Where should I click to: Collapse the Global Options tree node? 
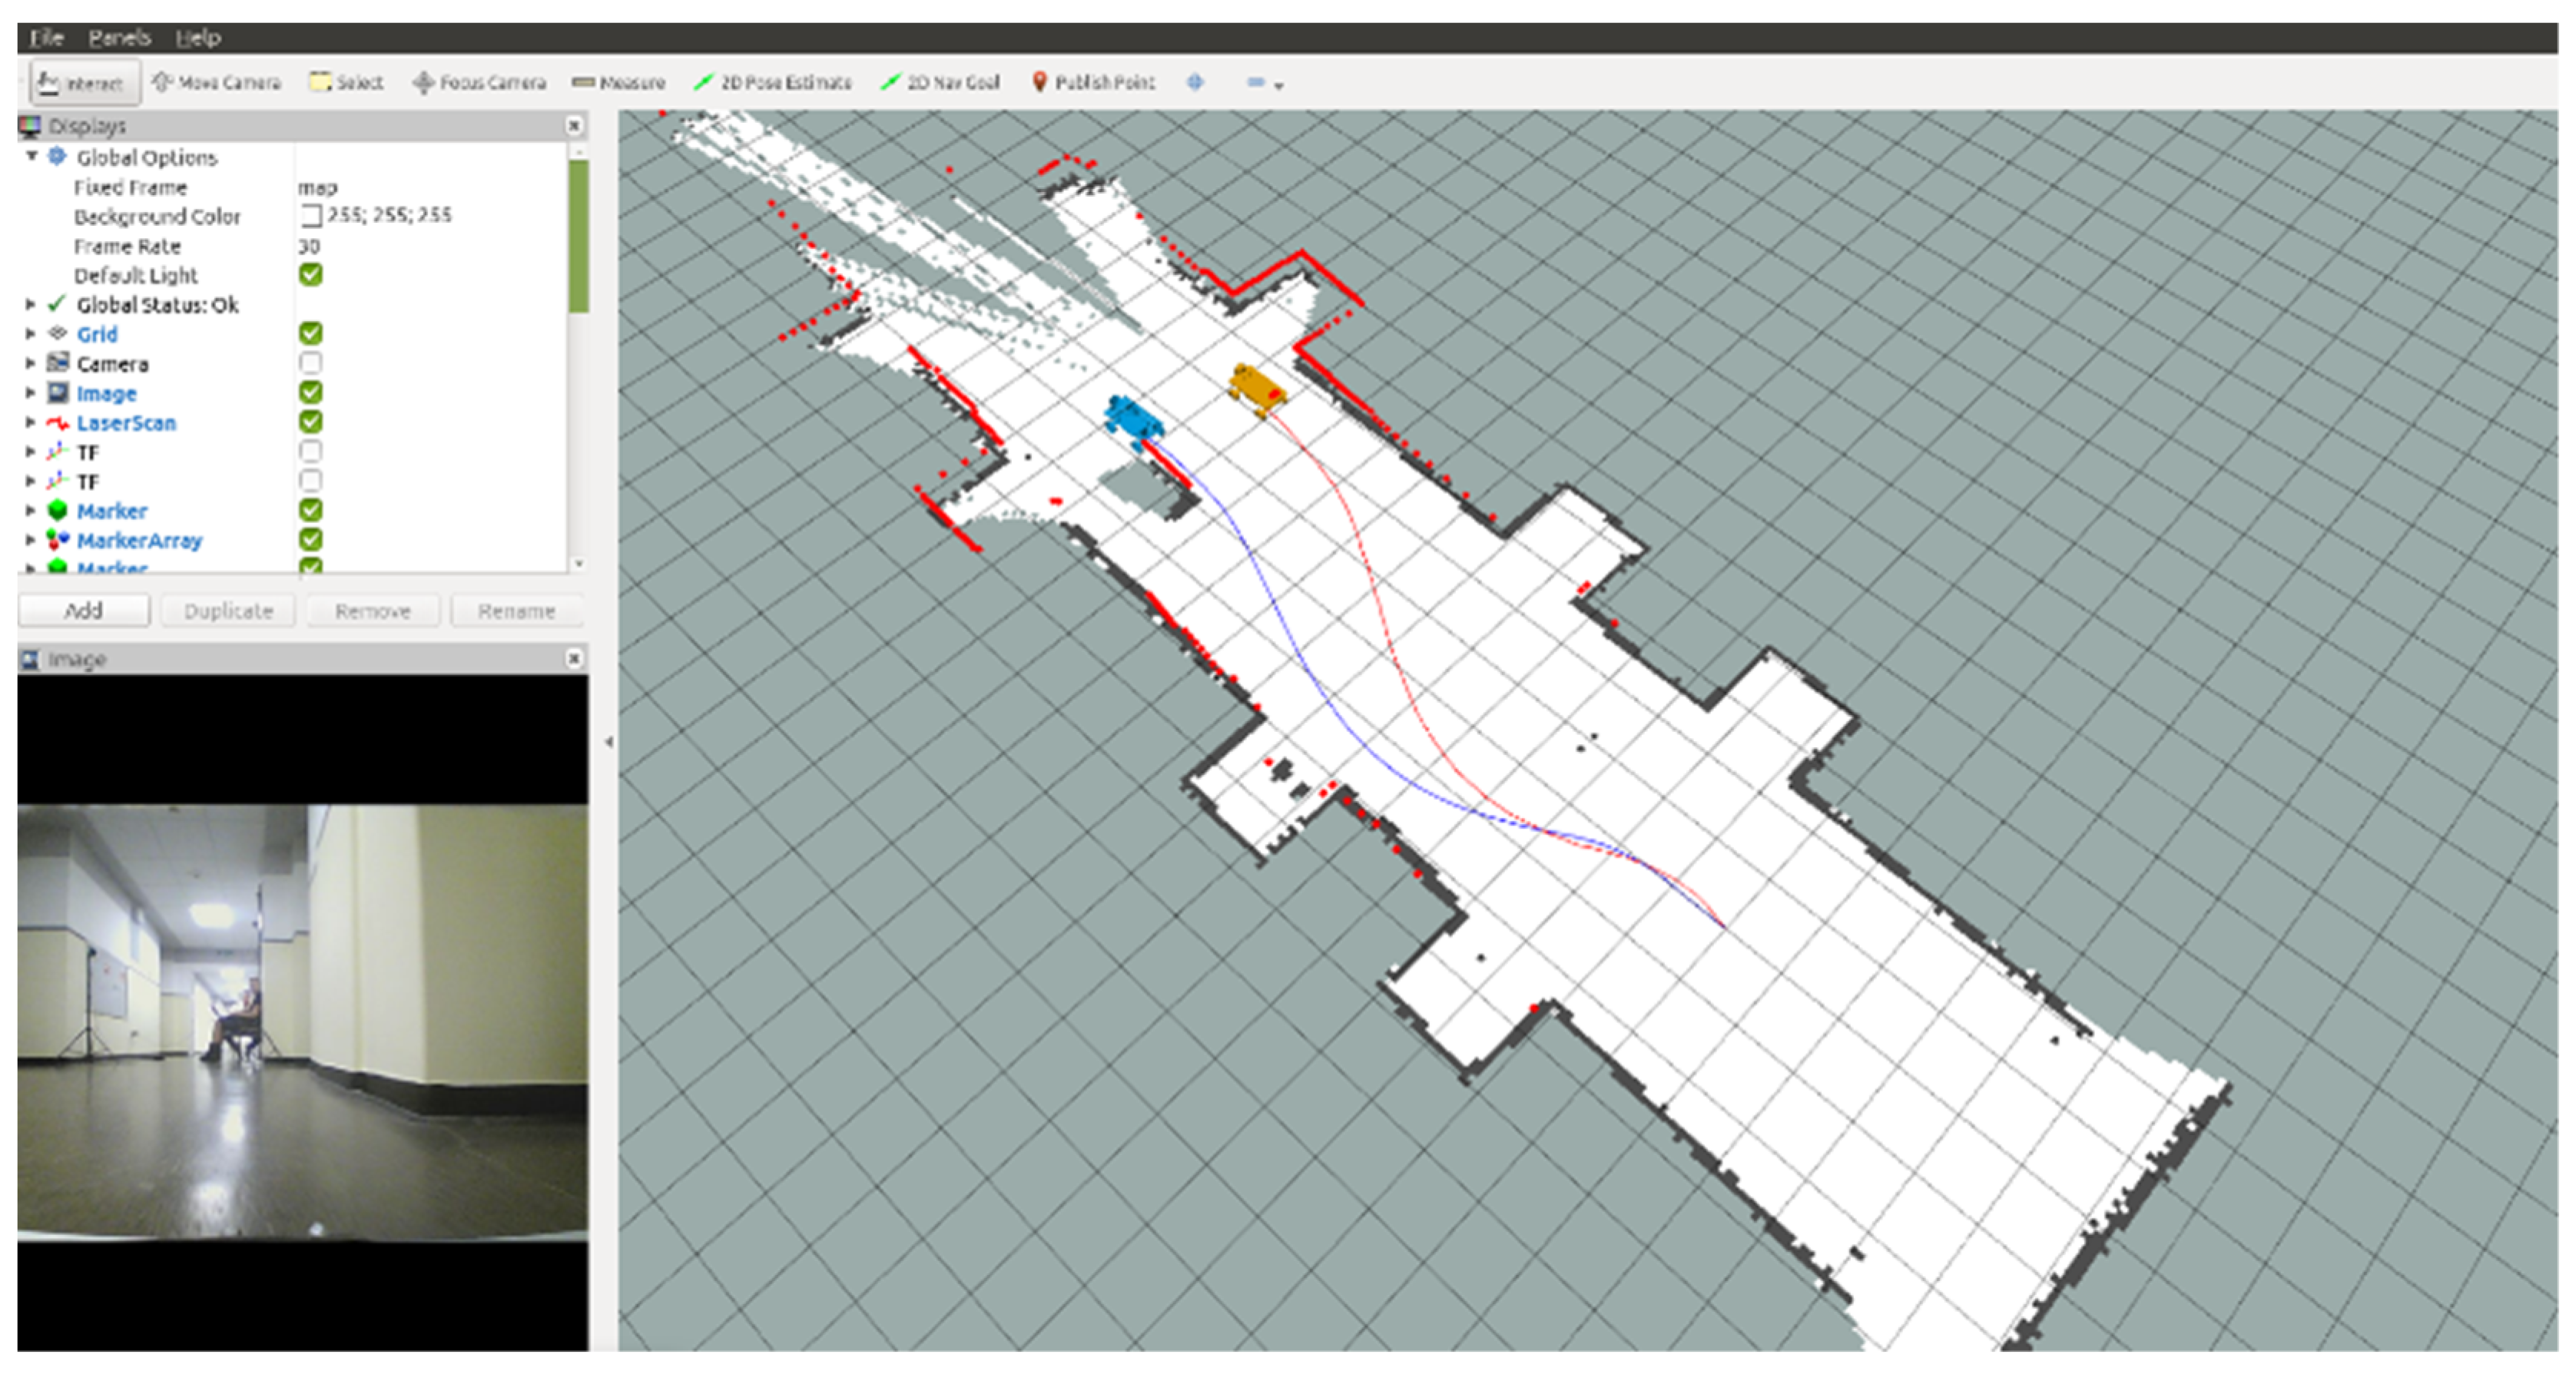point(32,156)
